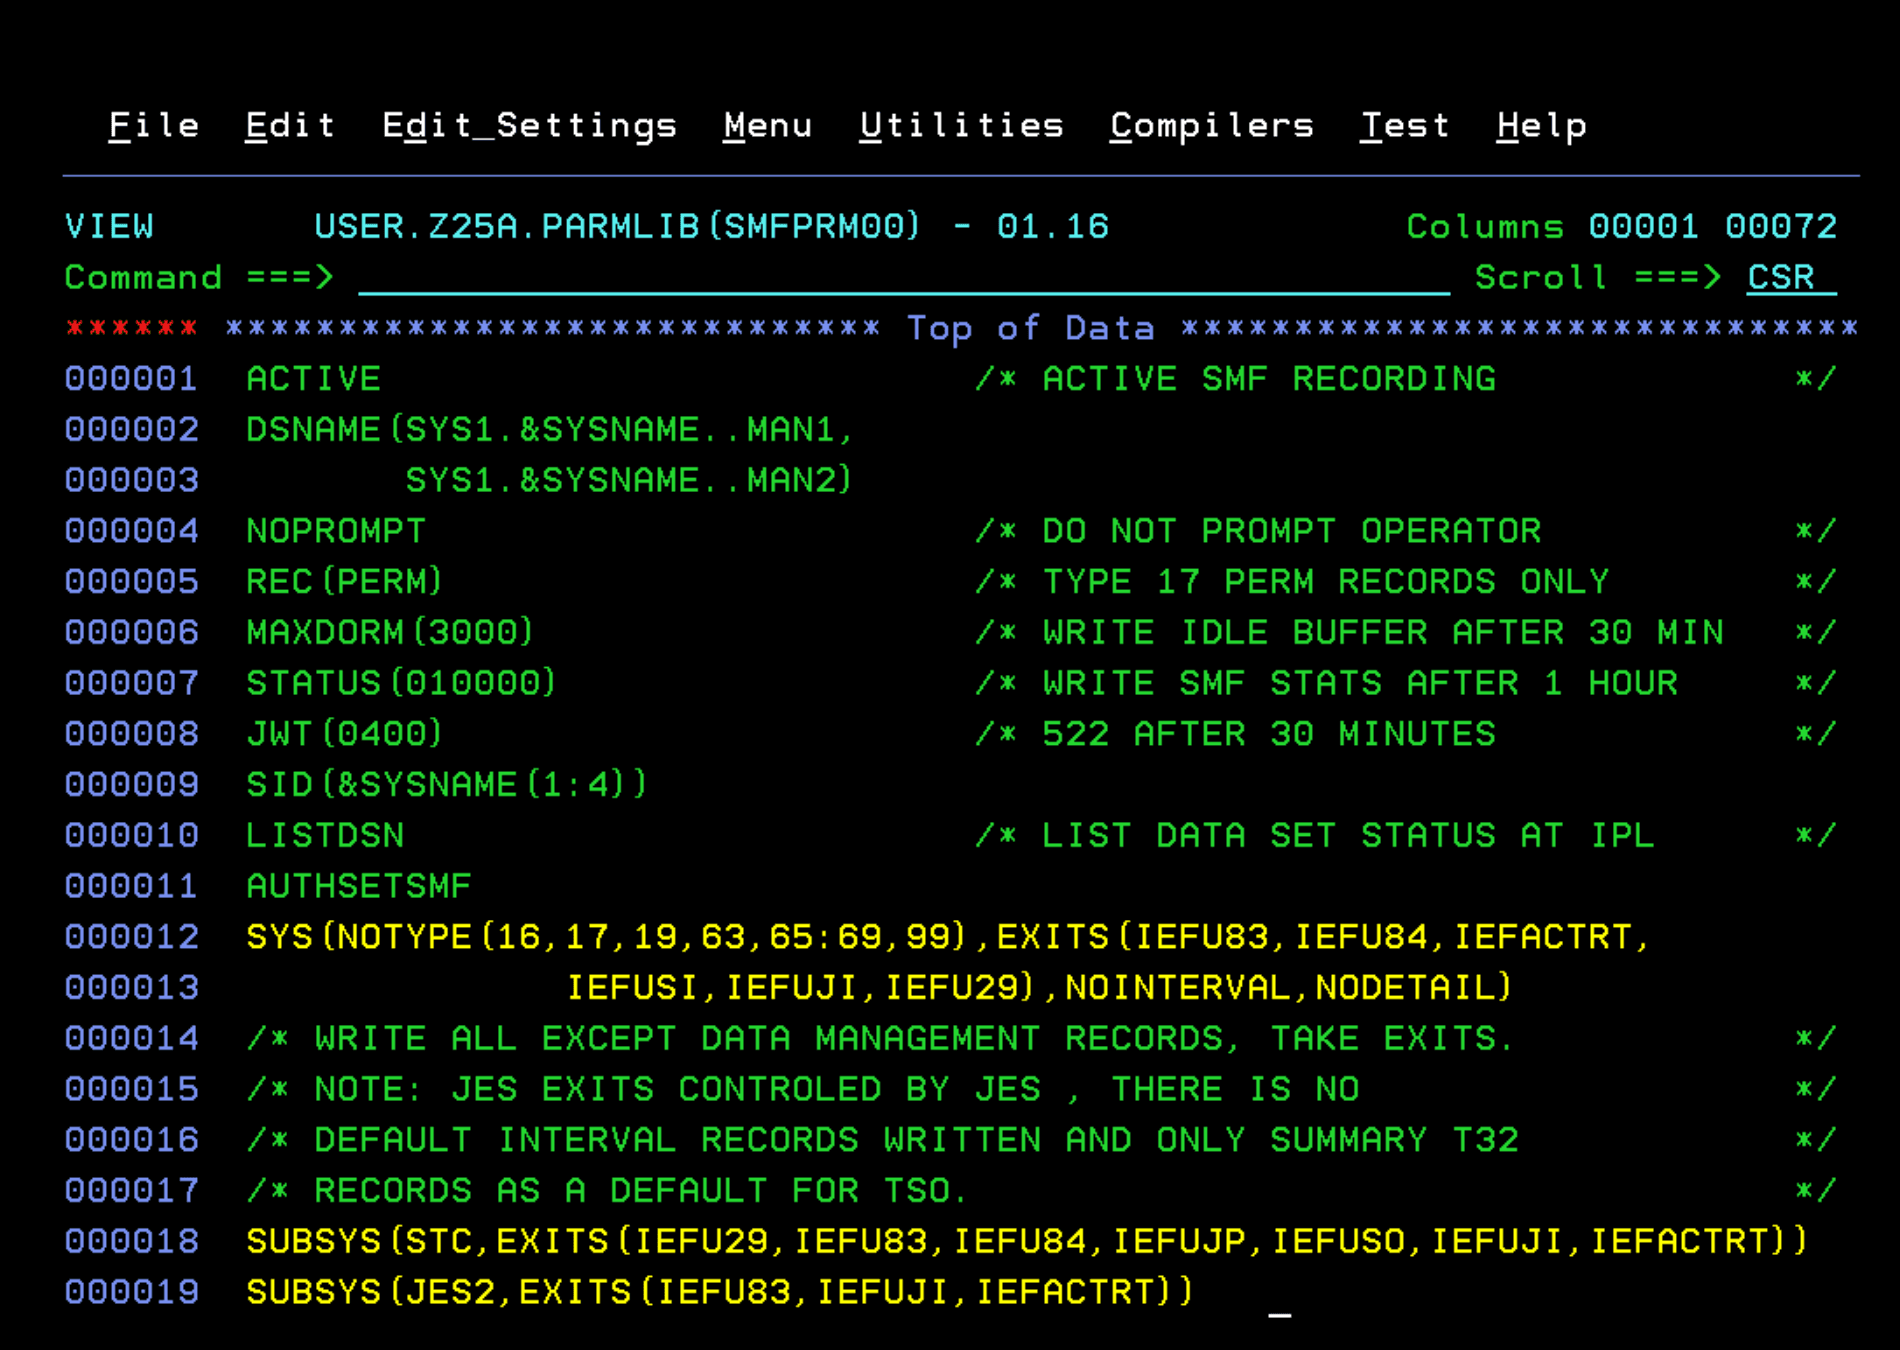The height and width of the screenshot is (1350, 1900).
Task: Open the File menu
Action: pos(153,124)
